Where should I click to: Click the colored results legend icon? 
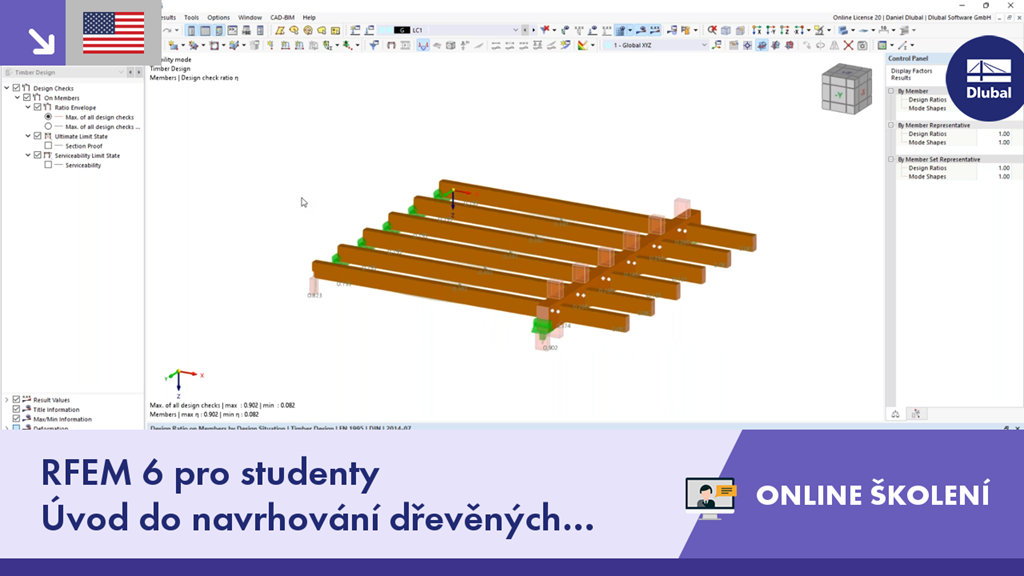click(581, 45)
